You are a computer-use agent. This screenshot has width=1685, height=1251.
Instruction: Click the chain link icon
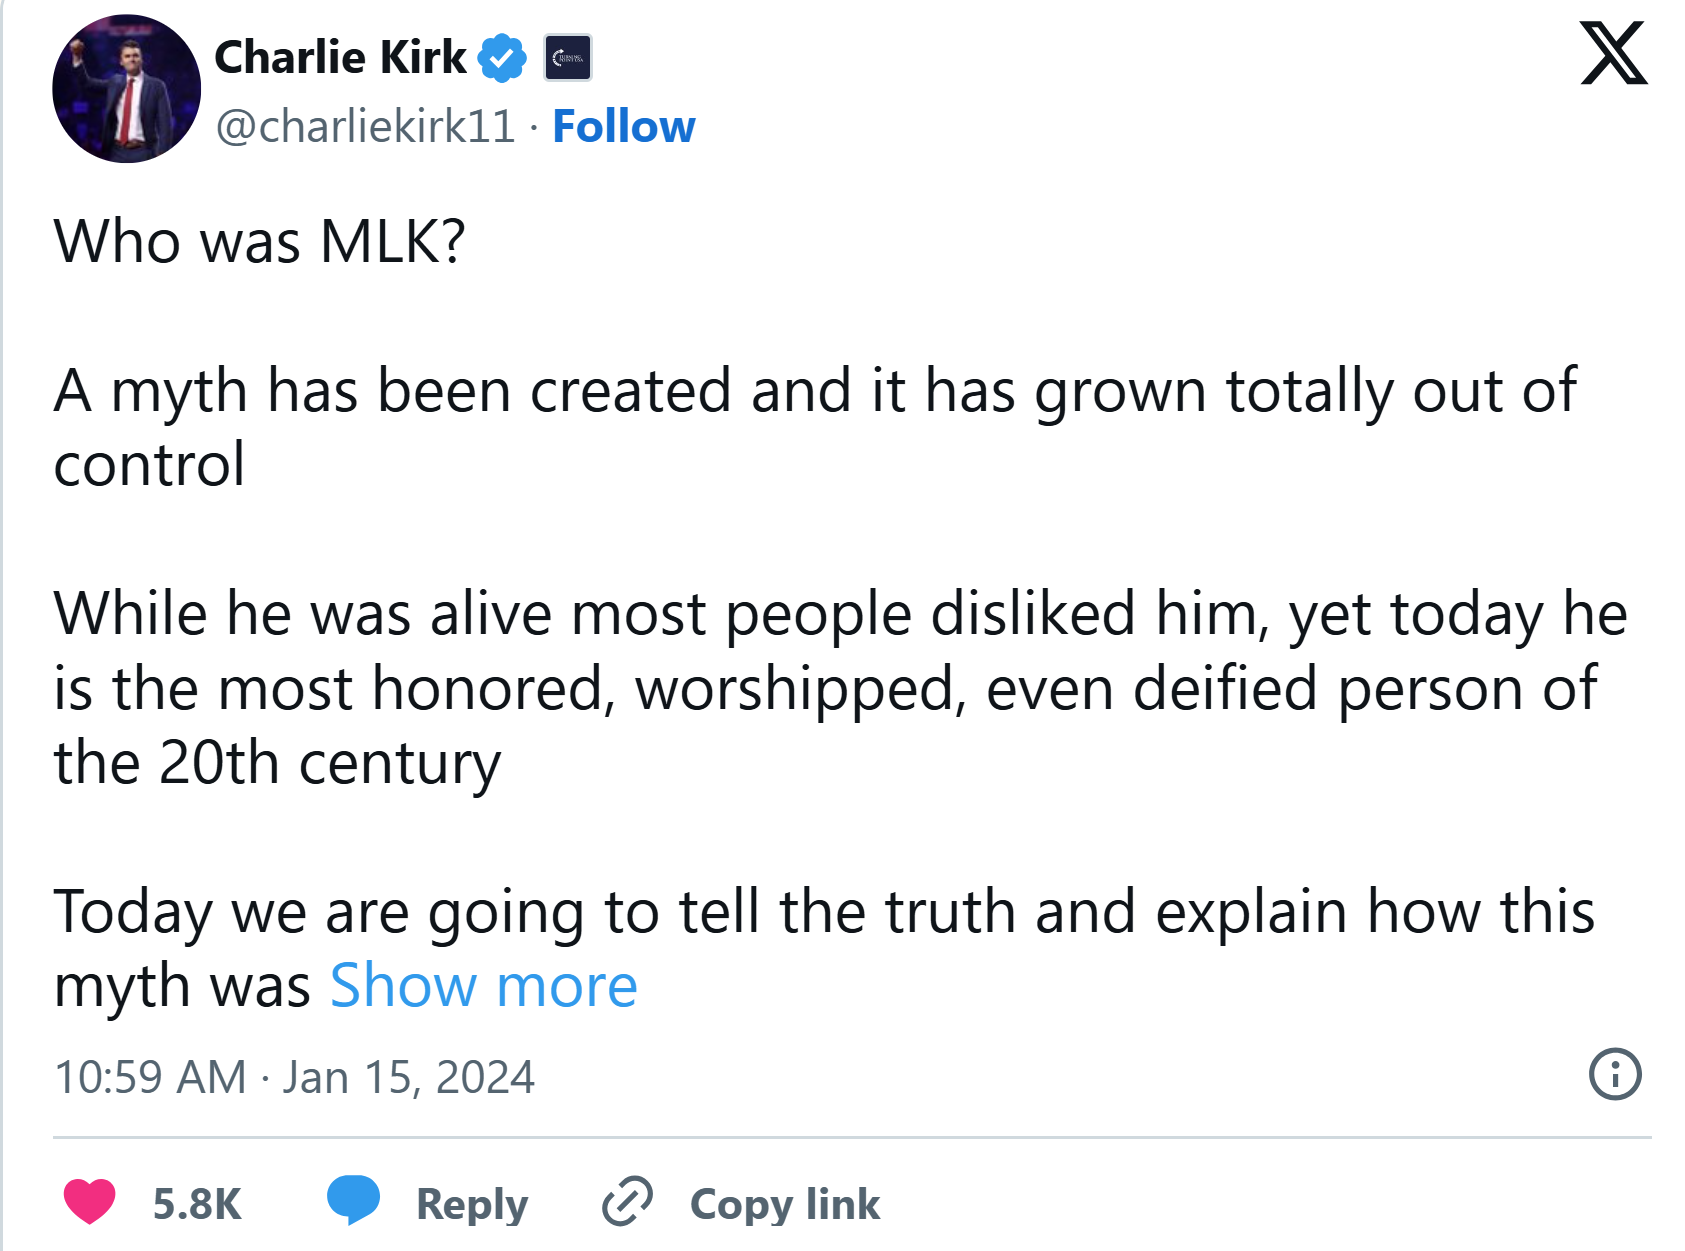627,1202
